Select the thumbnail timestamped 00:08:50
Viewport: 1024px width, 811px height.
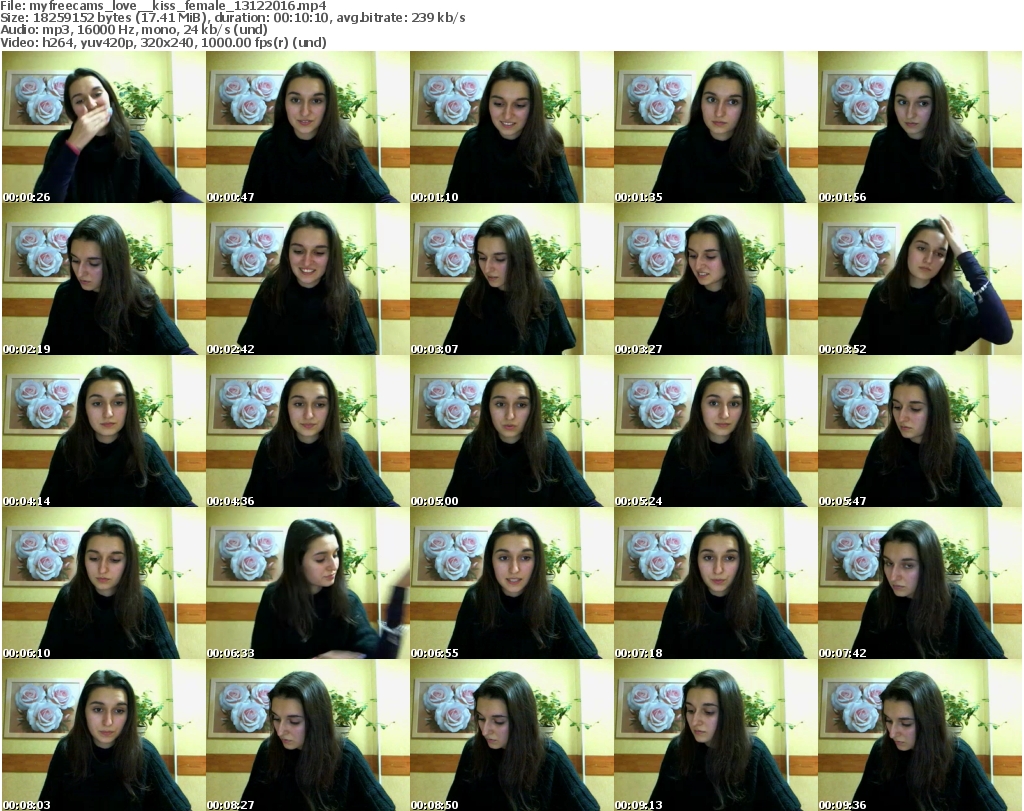(x=511, y=736)
